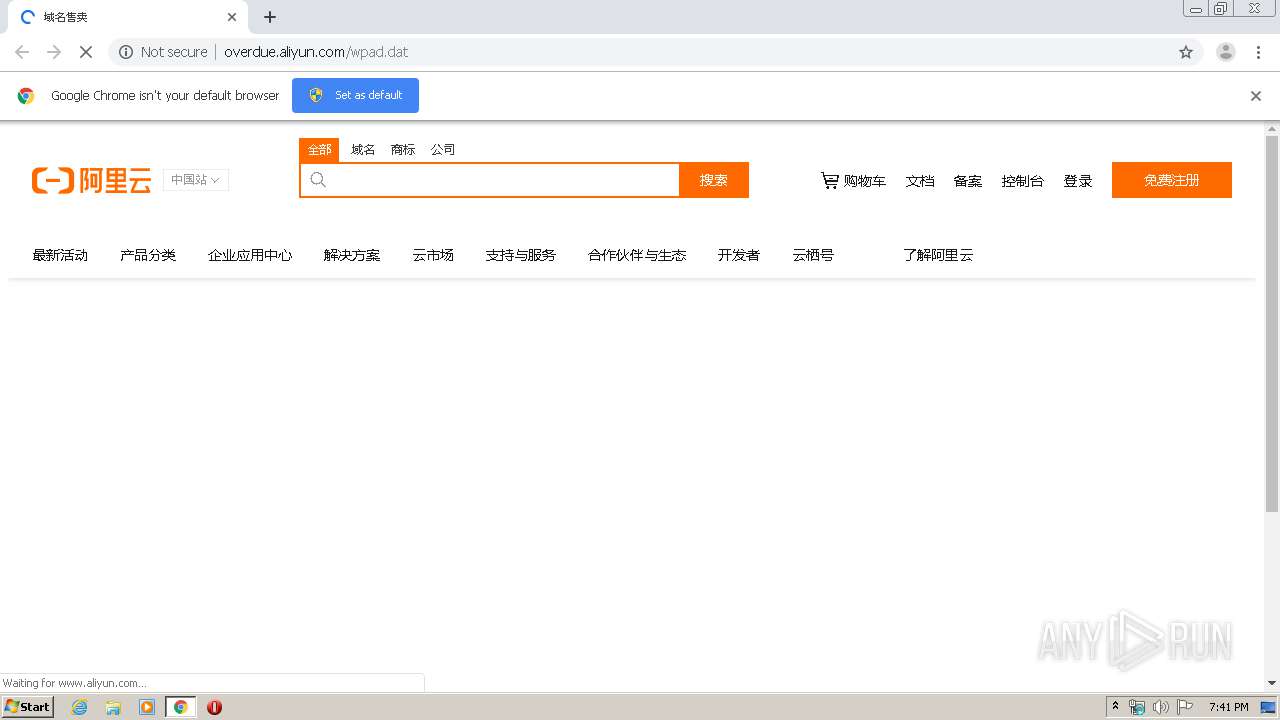Open 云市场 menu

pos(433,255)
